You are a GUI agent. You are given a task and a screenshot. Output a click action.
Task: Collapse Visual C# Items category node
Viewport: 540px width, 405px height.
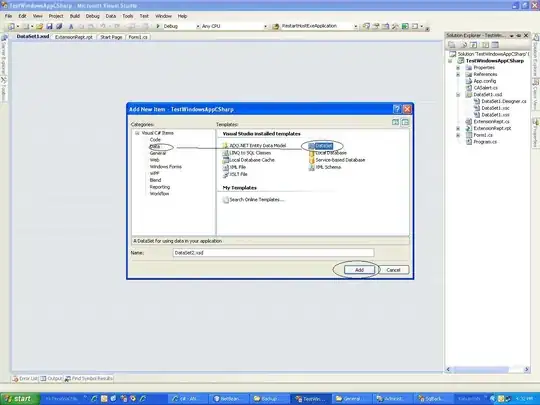click(137, 133)
